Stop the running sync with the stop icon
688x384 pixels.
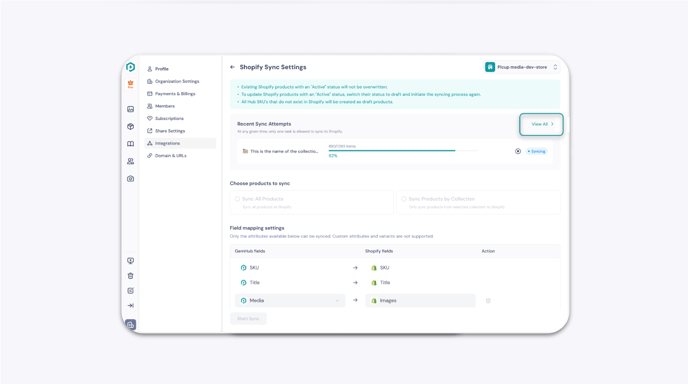[x=518, y=151]
